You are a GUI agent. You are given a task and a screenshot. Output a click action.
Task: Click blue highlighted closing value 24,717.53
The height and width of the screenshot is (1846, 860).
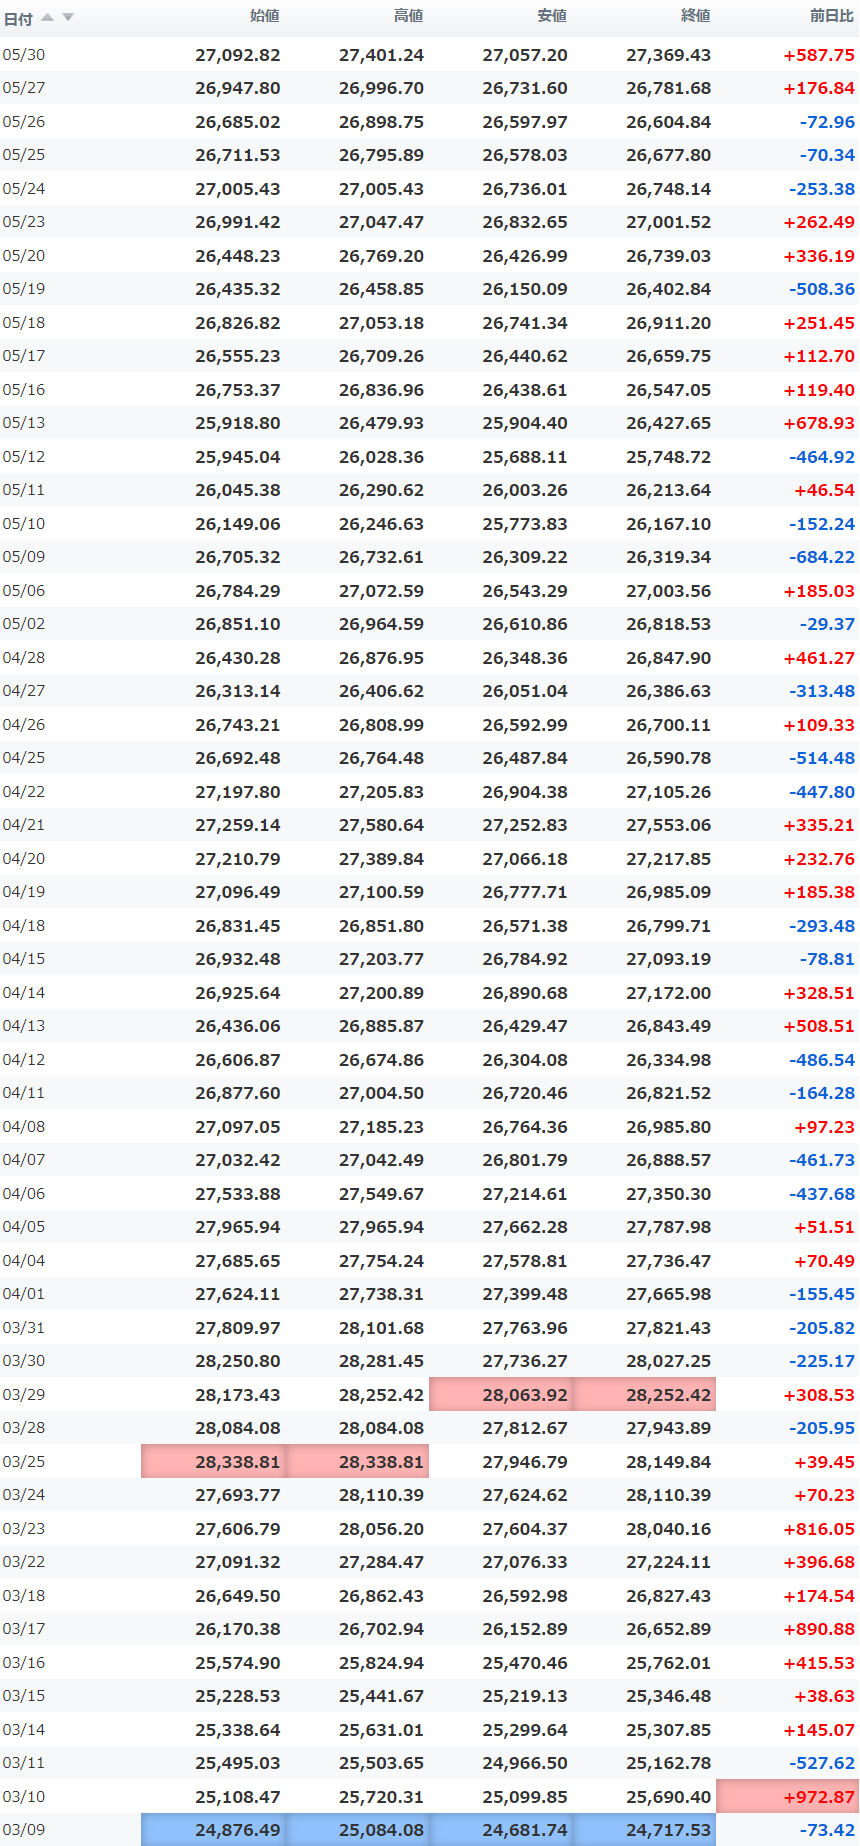point(645,1830)
